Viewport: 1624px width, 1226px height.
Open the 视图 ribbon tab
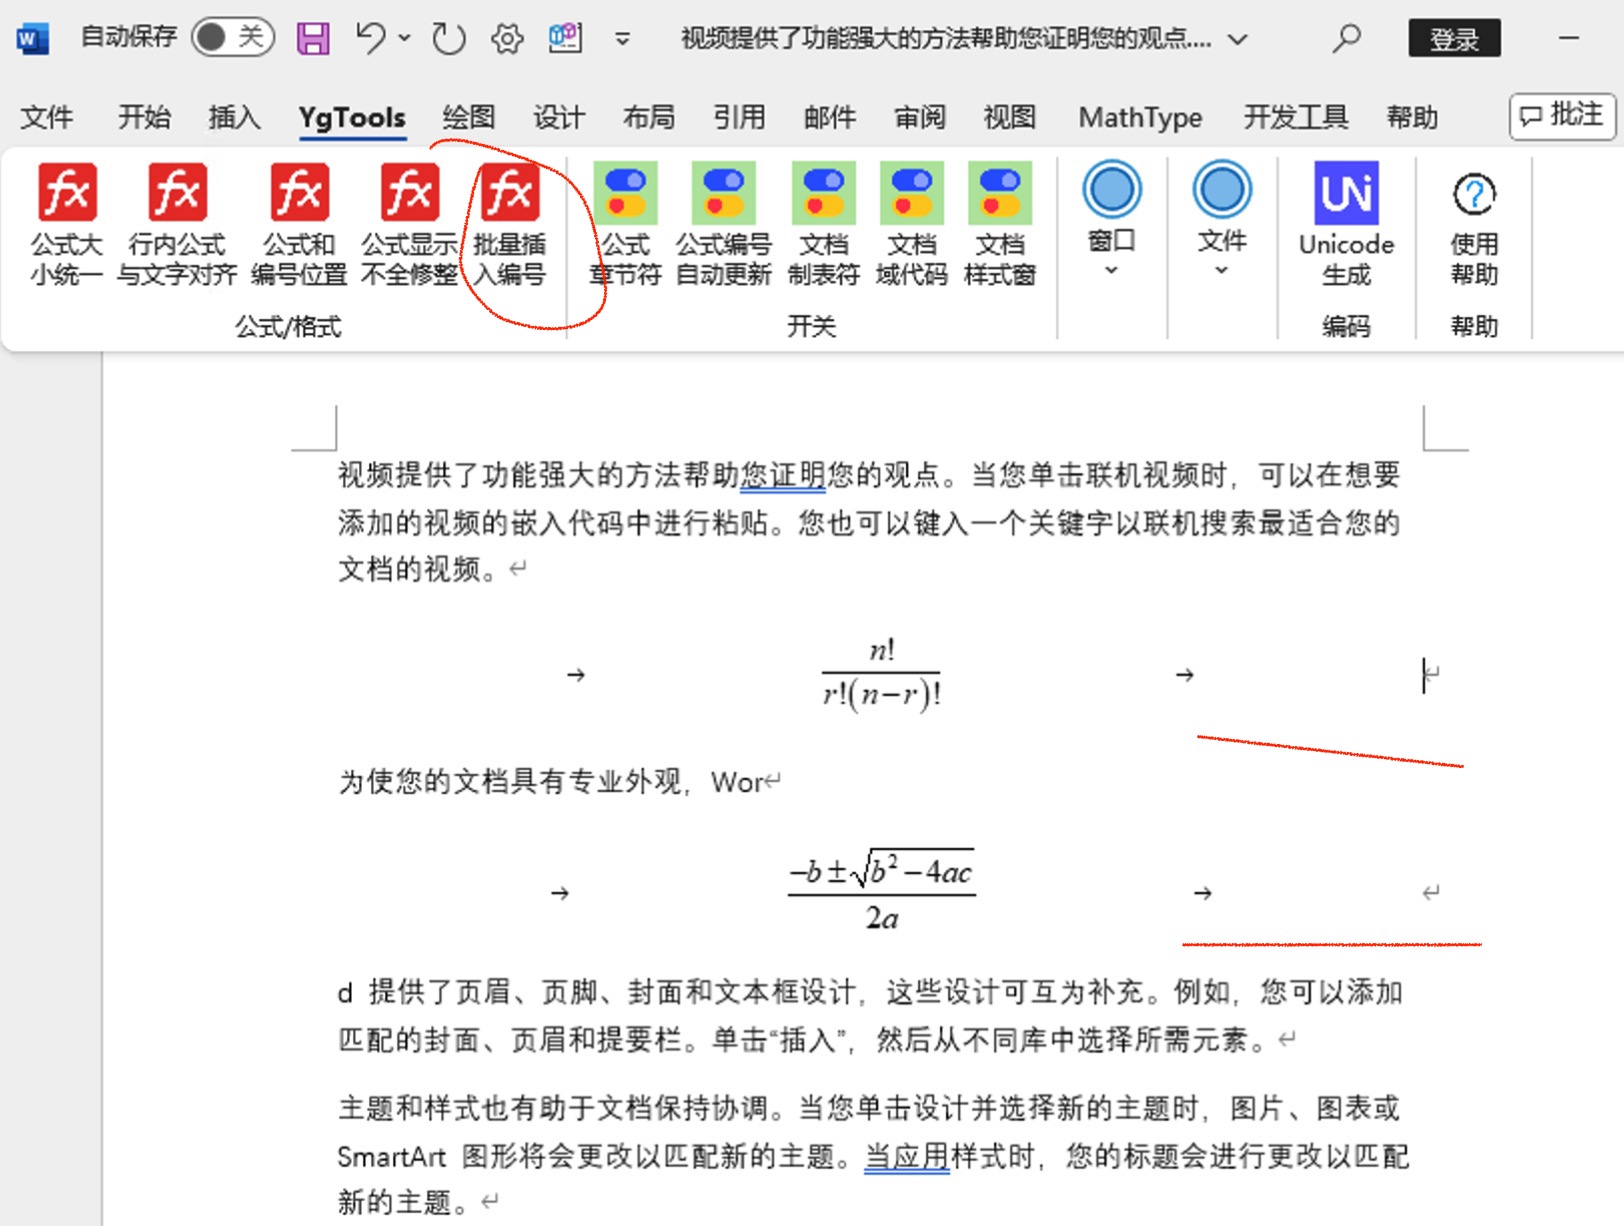point(1010,117)
